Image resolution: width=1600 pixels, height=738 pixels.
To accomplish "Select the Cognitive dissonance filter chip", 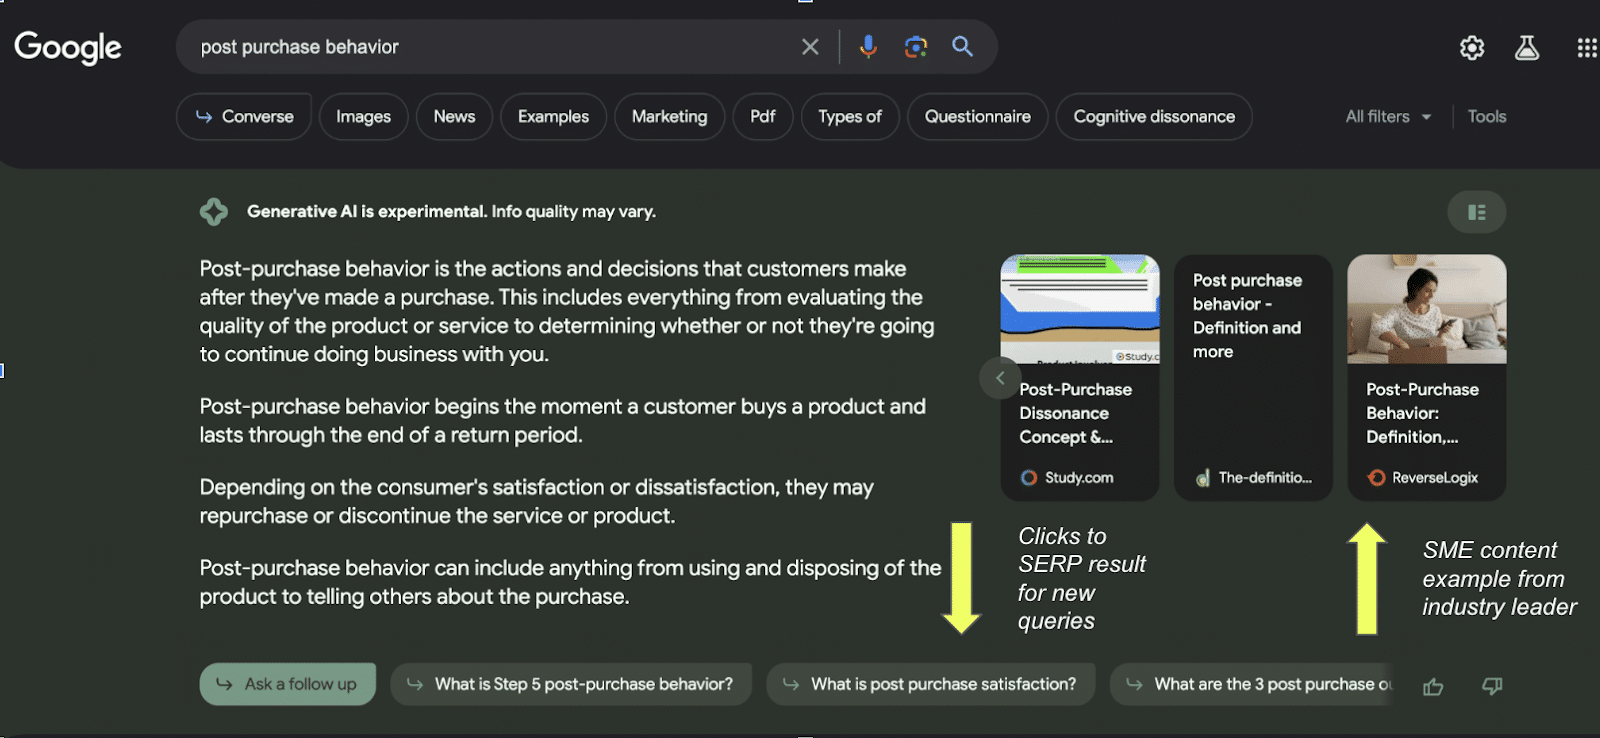I will pyautogui.click(x=1153, y=117).
